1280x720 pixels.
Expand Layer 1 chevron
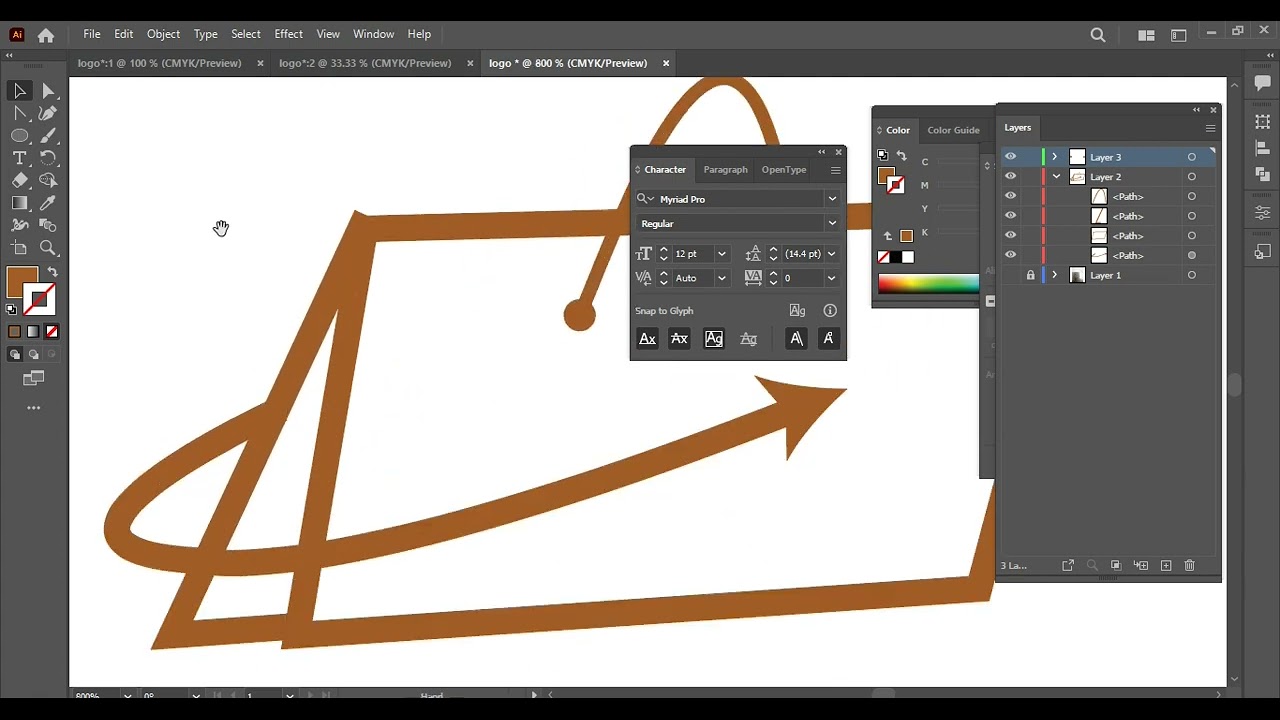[1054, 275]
